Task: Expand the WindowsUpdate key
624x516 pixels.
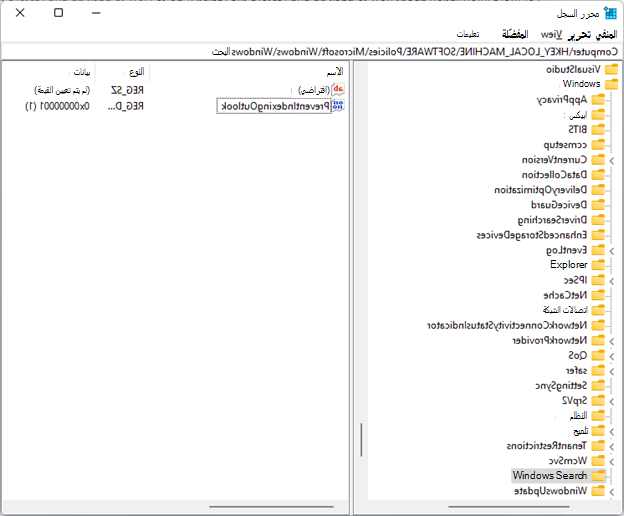Action: [x=612, y=492]
